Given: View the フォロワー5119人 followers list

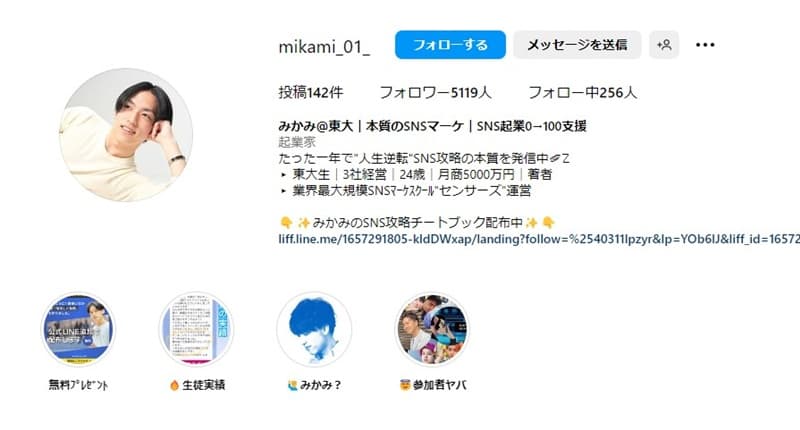Looking at the screenshot, I should (435, 92).
